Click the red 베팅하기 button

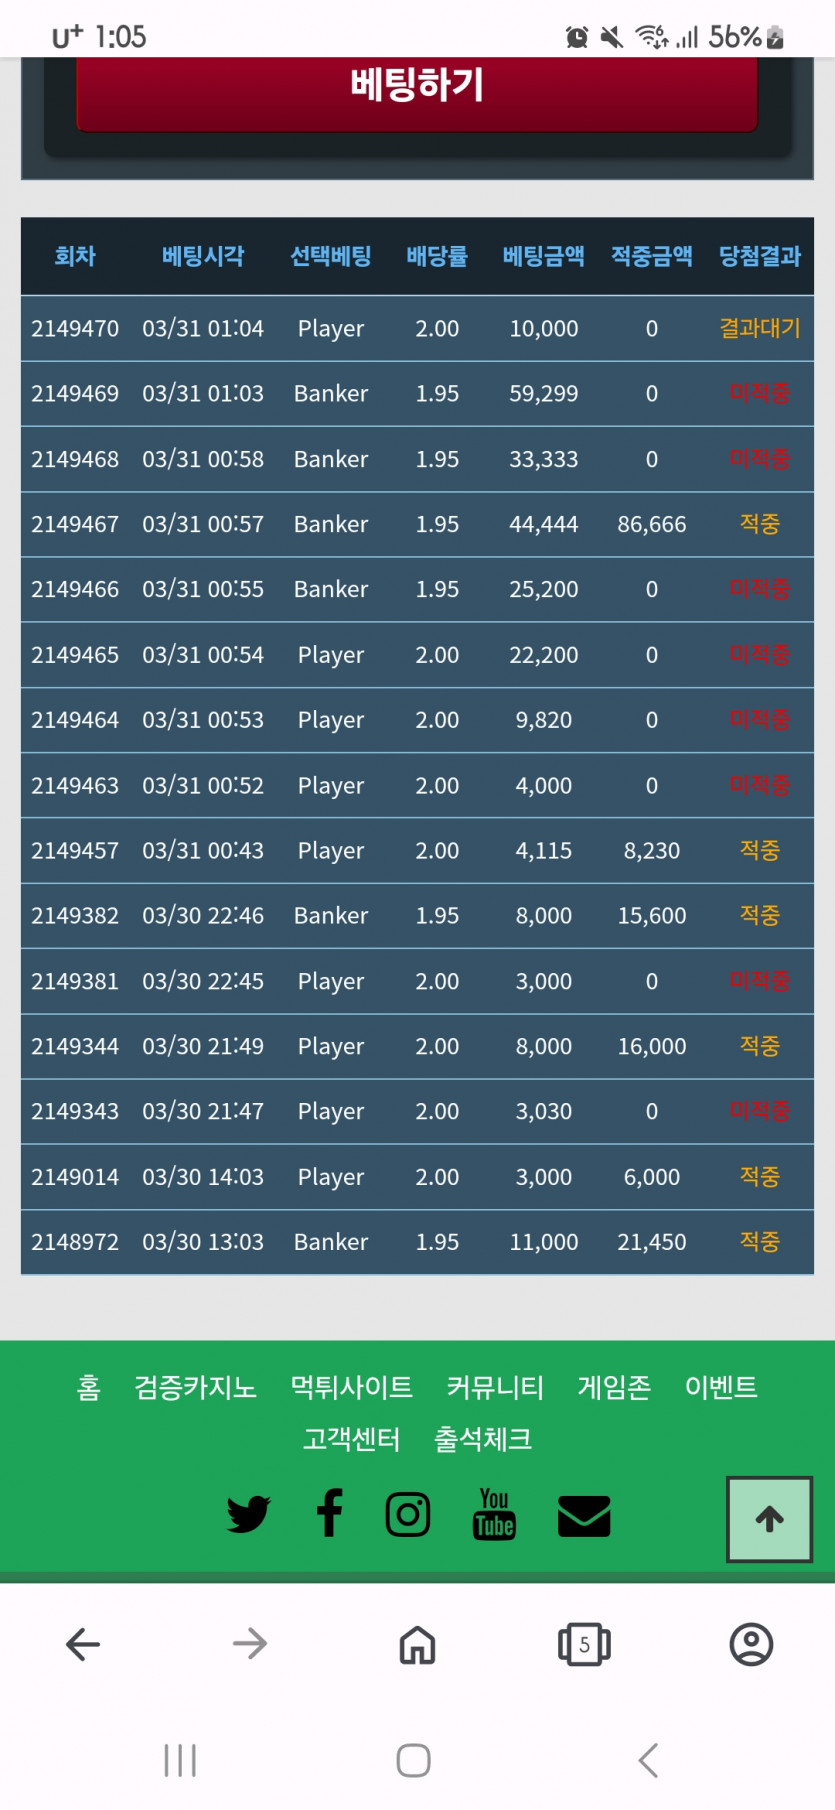pyautogui.click(x=417, y=90)
